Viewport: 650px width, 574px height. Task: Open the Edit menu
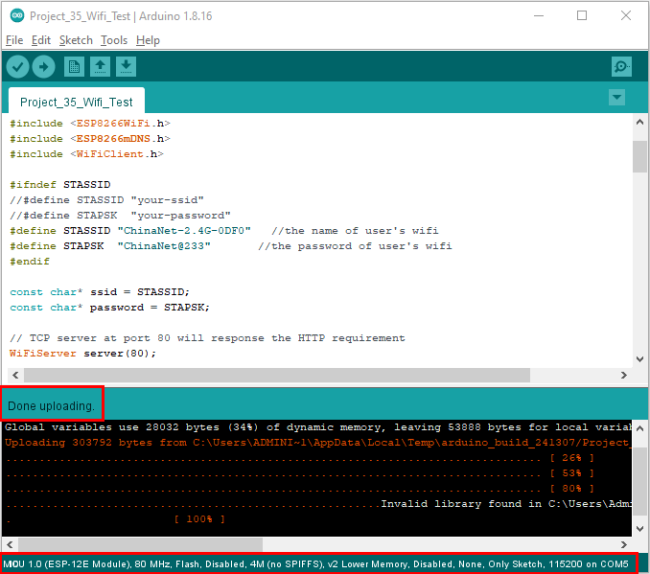[x=41, y=40]
